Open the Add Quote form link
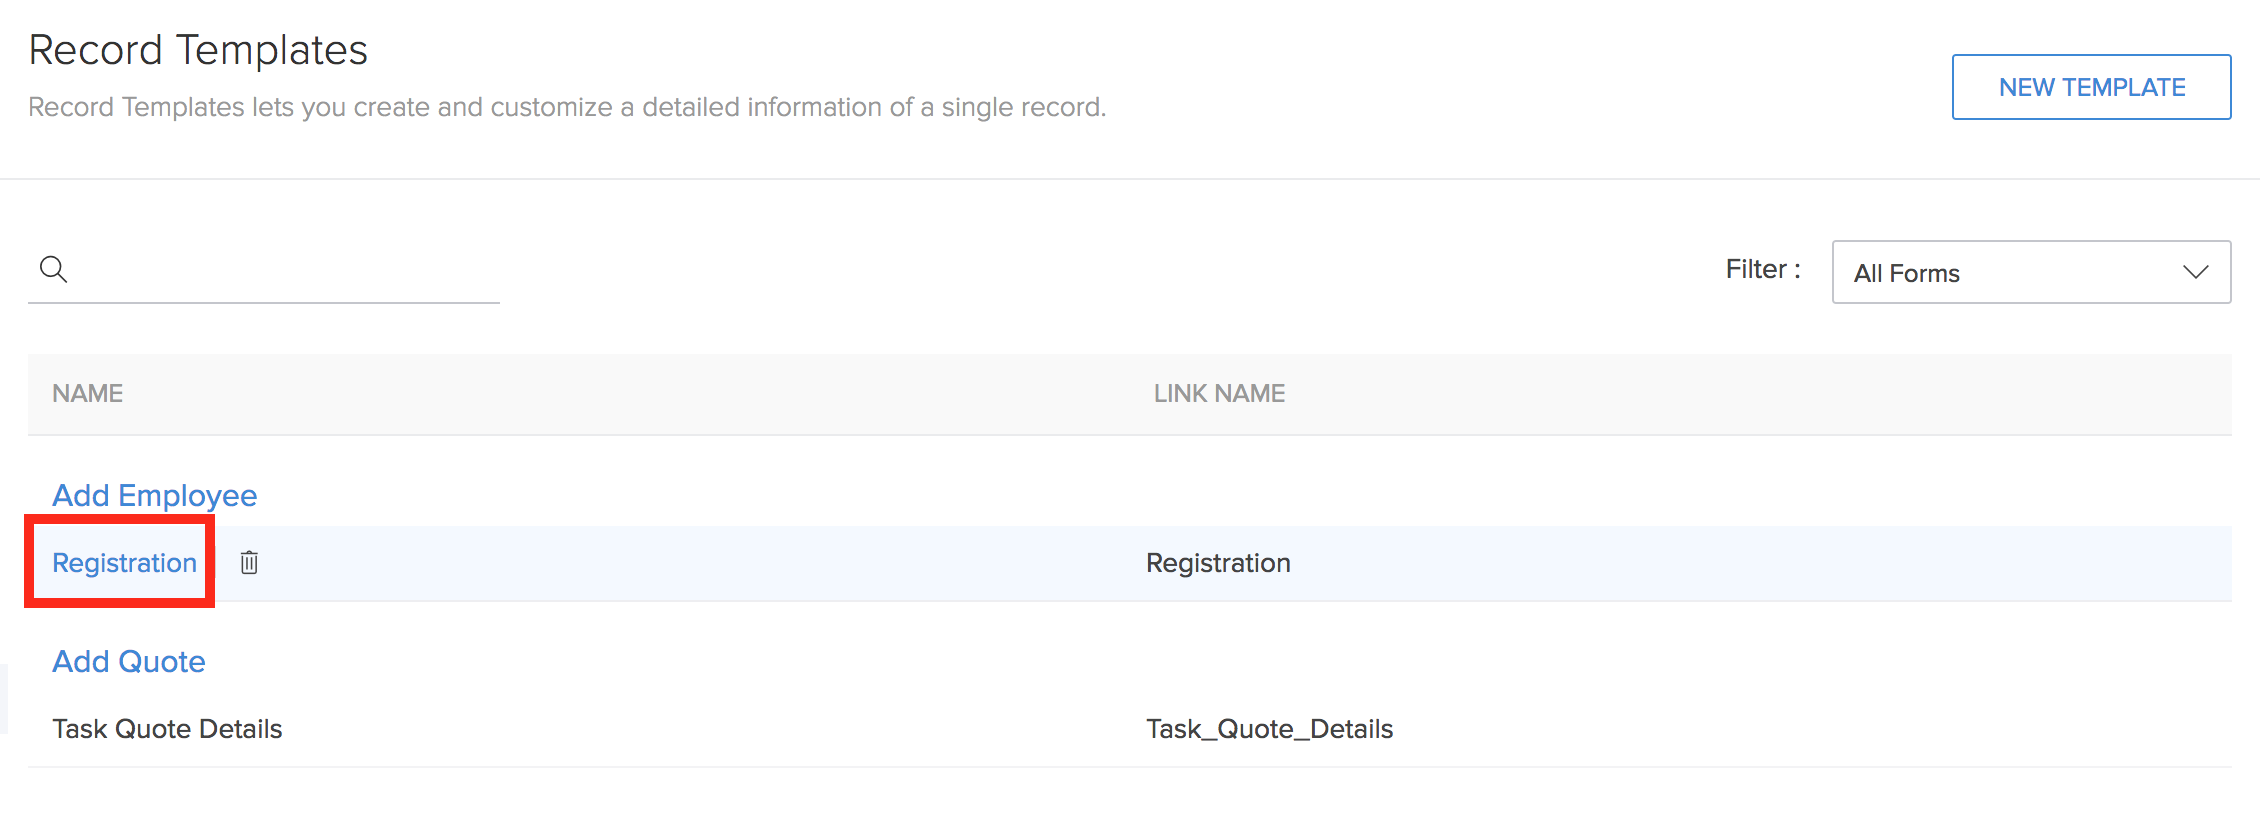Image resolution: width=2260 pixels, height=814 pixels. coord(128,661)
